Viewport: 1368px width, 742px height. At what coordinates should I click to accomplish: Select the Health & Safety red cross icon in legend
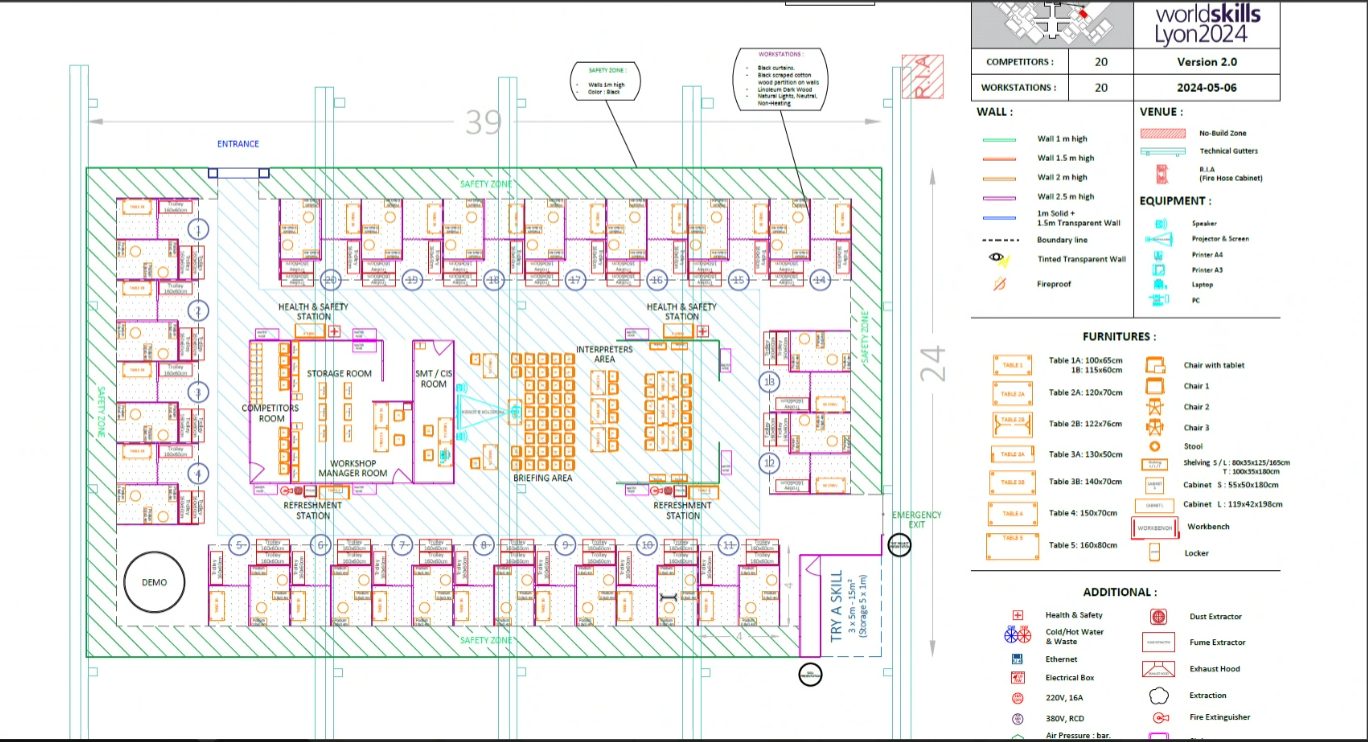click(1017, 615)
